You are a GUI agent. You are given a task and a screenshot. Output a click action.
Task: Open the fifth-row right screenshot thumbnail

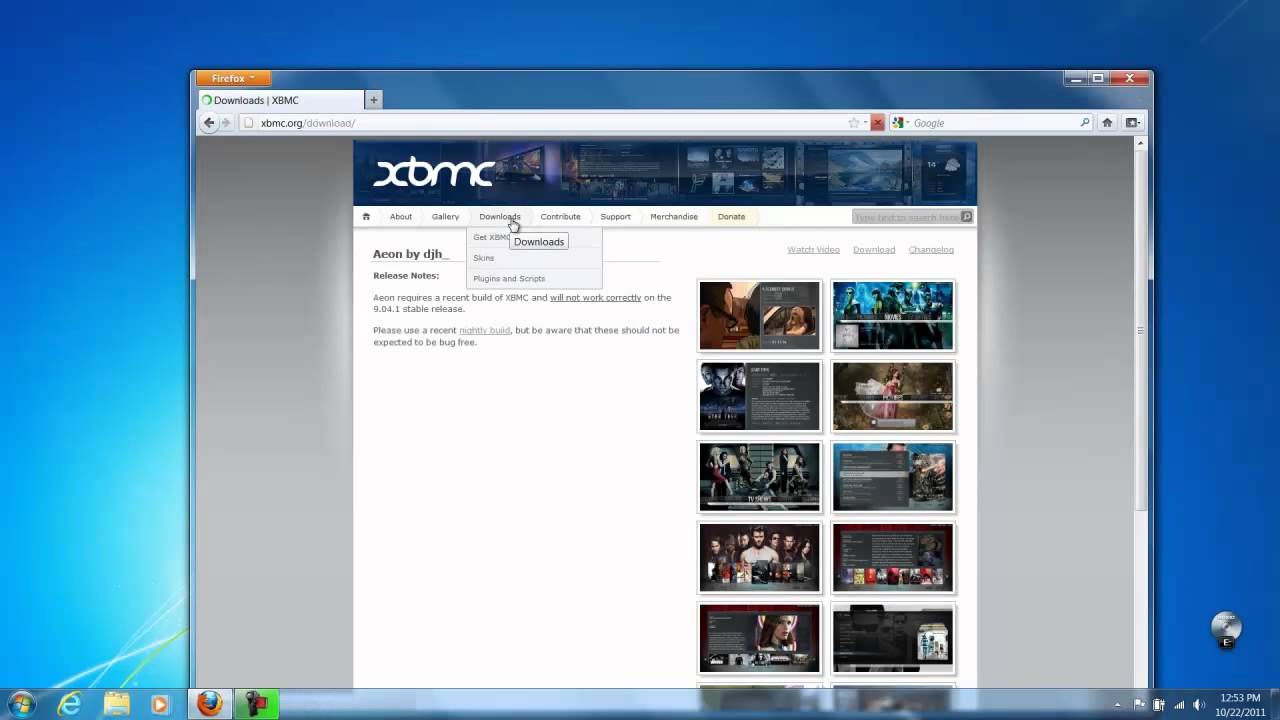(893, 639)
